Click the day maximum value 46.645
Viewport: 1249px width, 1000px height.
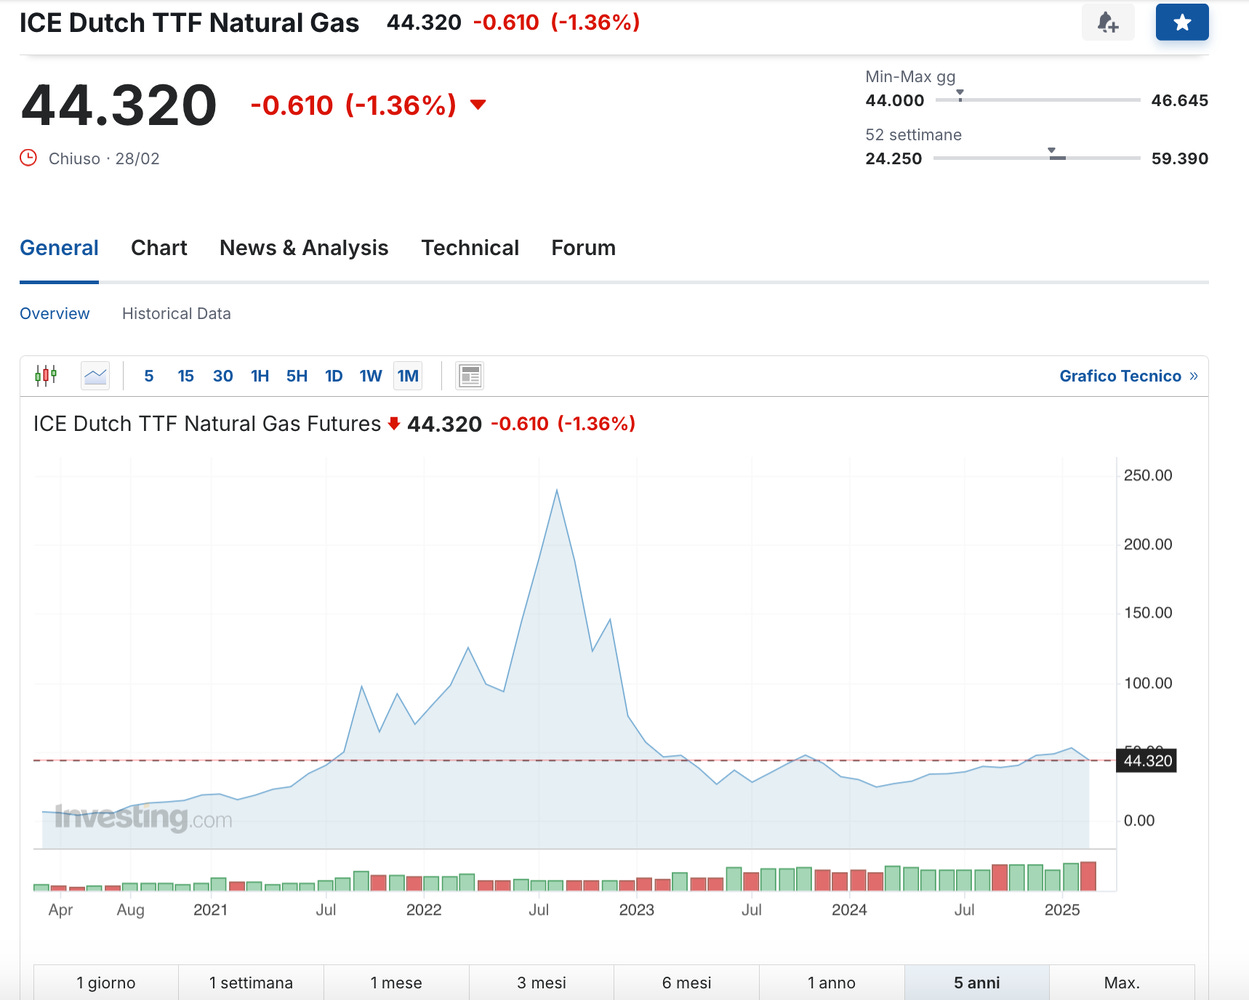(x=1180, y=100)
